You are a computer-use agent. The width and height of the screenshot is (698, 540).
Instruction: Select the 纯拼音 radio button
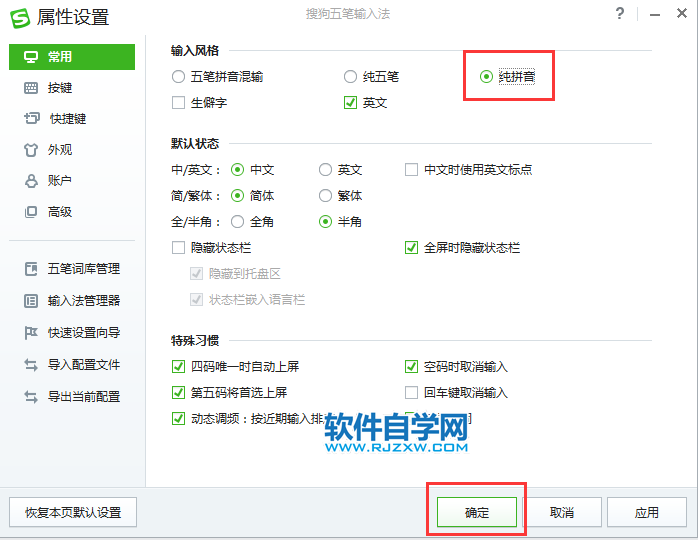coord(486,77)
